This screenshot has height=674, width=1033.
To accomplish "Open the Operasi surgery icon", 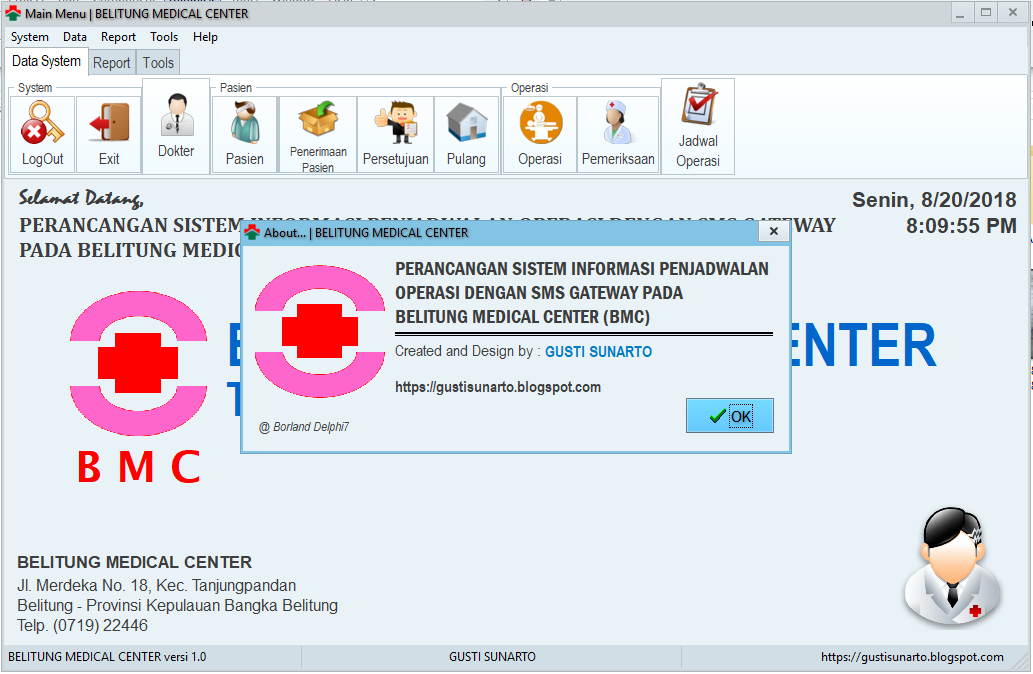I will (540, 123).
